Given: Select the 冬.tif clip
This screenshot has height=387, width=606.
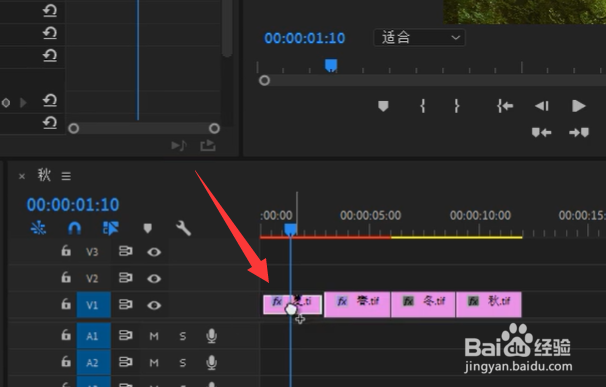Looking at the screenshot, I should (423, 305).
